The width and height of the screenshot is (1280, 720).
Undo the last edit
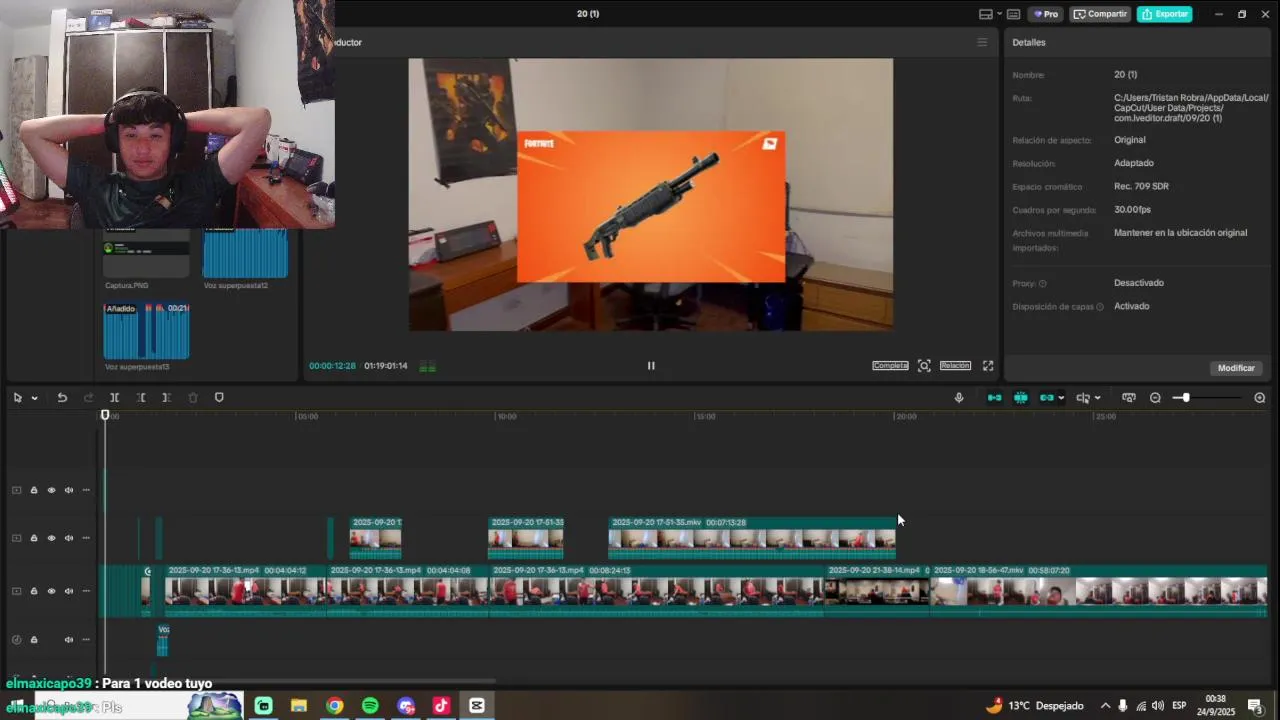click(62, 398)
